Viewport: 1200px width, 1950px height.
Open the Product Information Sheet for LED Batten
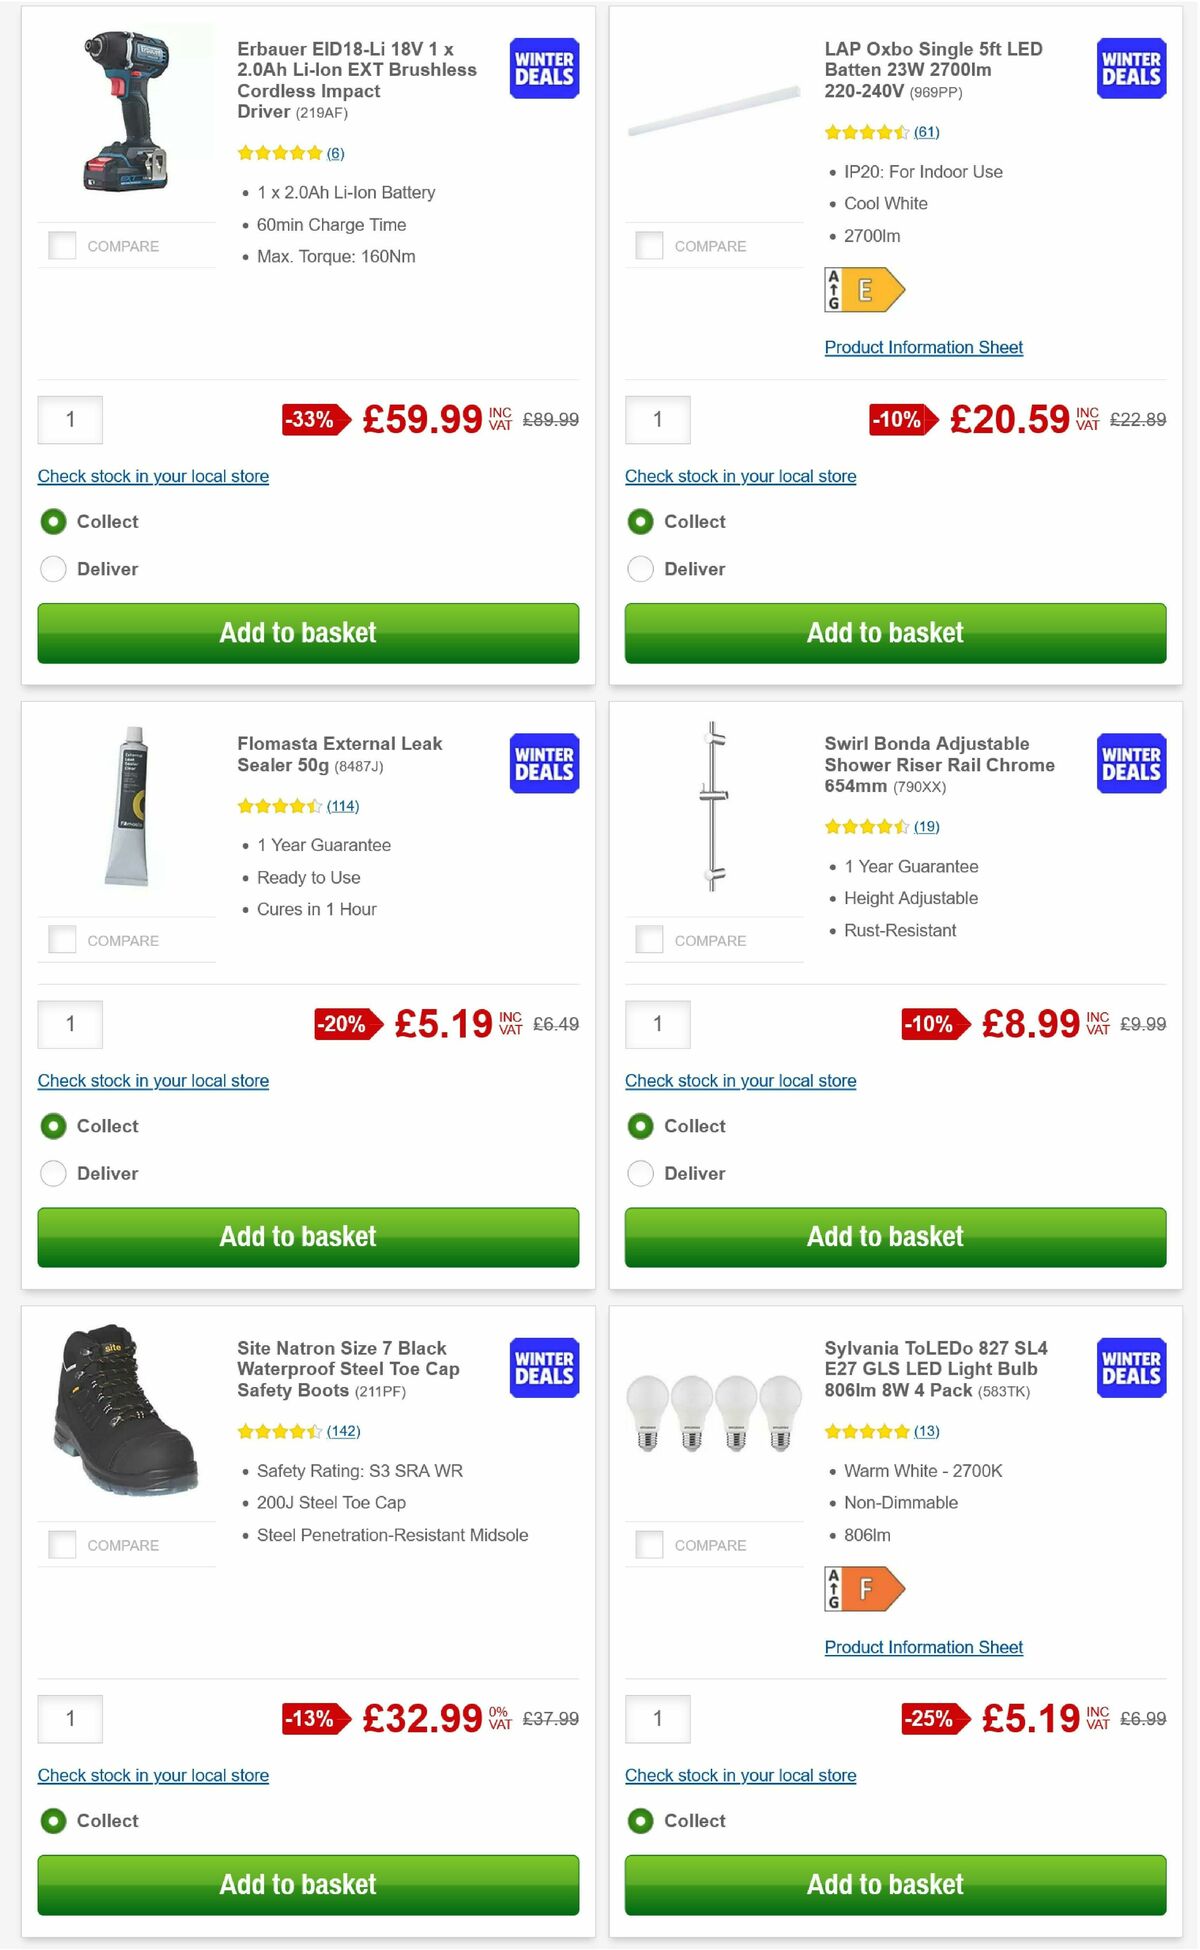point(923,347)
